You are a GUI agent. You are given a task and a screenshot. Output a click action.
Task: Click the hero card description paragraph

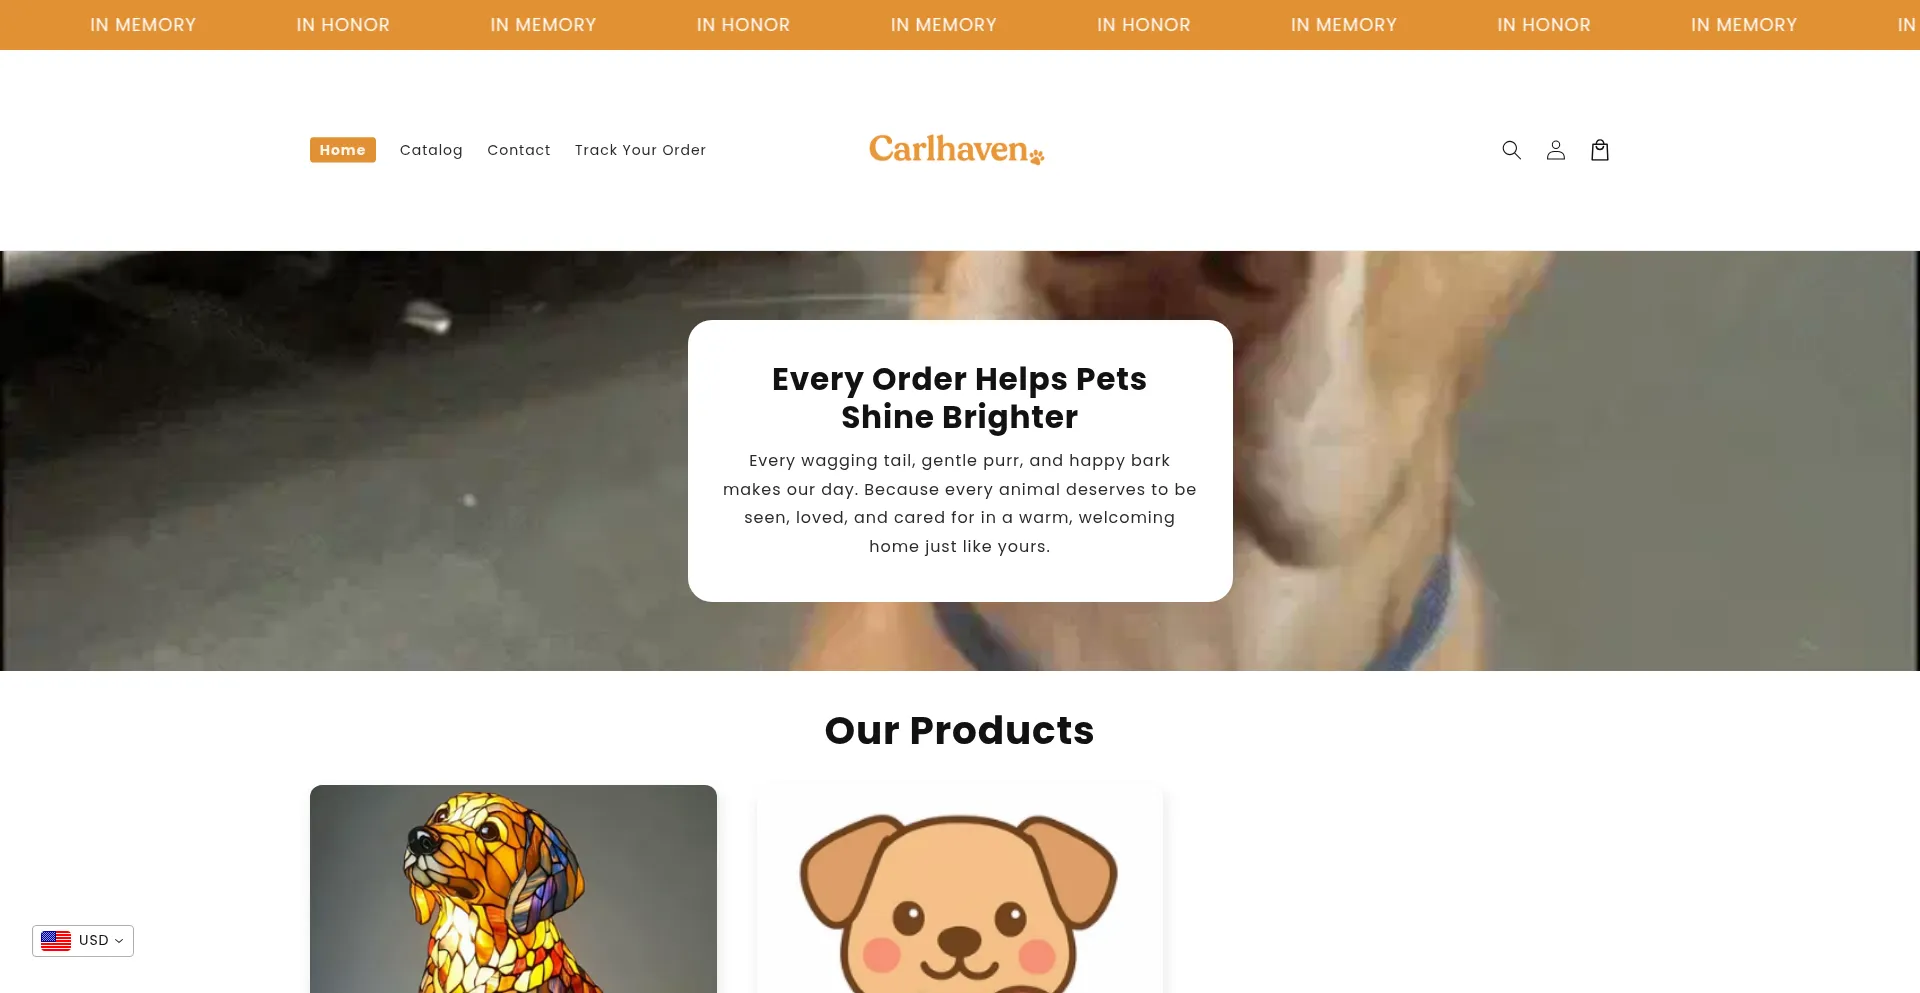960,504
